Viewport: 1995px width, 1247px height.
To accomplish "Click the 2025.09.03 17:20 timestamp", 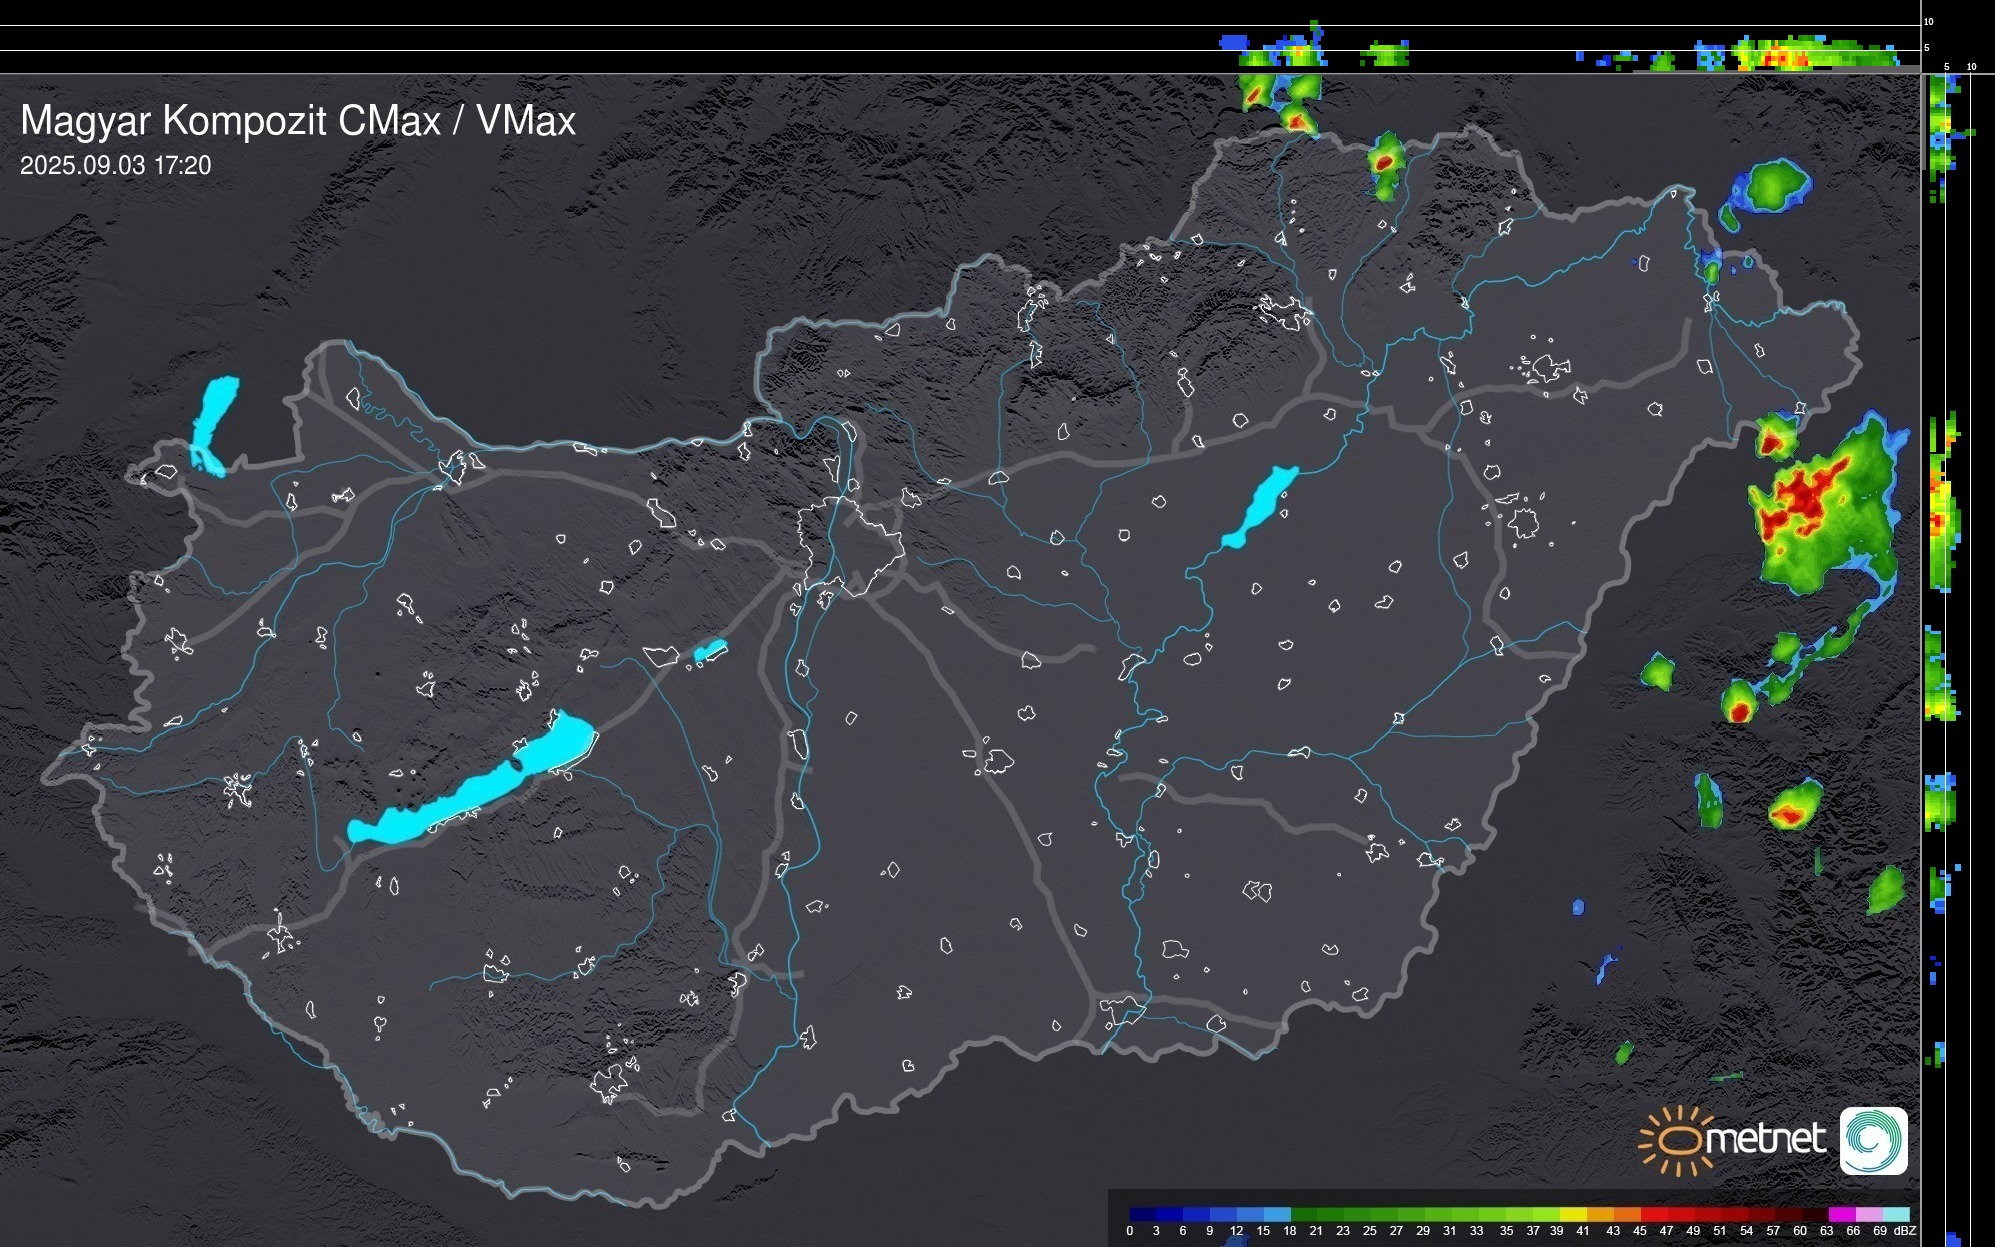I will pyautogui.click(x=116, y=166).
